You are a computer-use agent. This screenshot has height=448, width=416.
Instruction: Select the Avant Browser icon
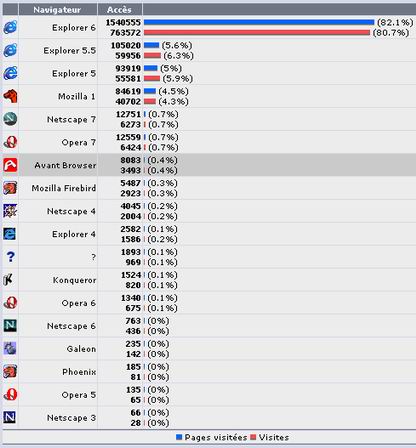(10, 165)
